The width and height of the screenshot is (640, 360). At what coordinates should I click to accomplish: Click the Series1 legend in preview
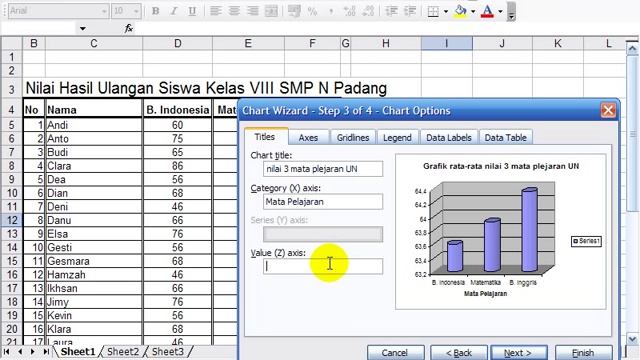pos(586,241)
